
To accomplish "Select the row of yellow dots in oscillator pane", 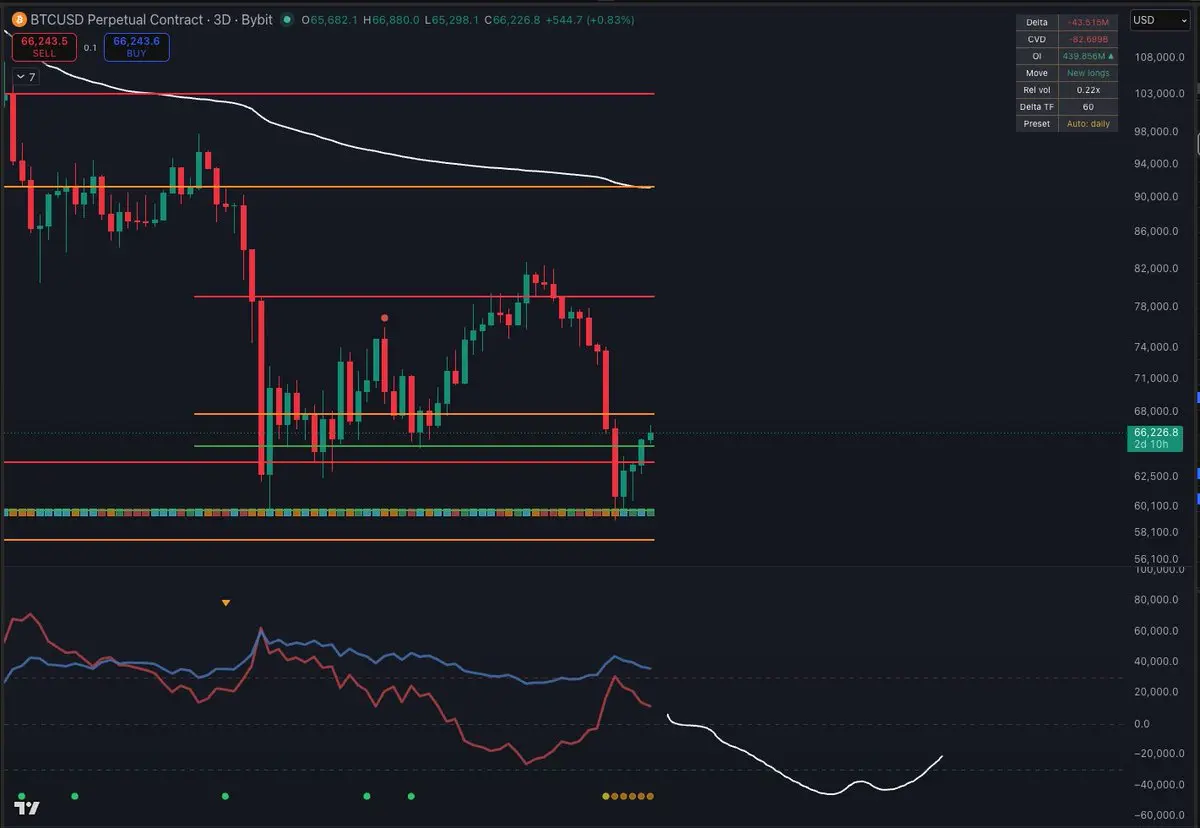I will [x=628, y=796].
